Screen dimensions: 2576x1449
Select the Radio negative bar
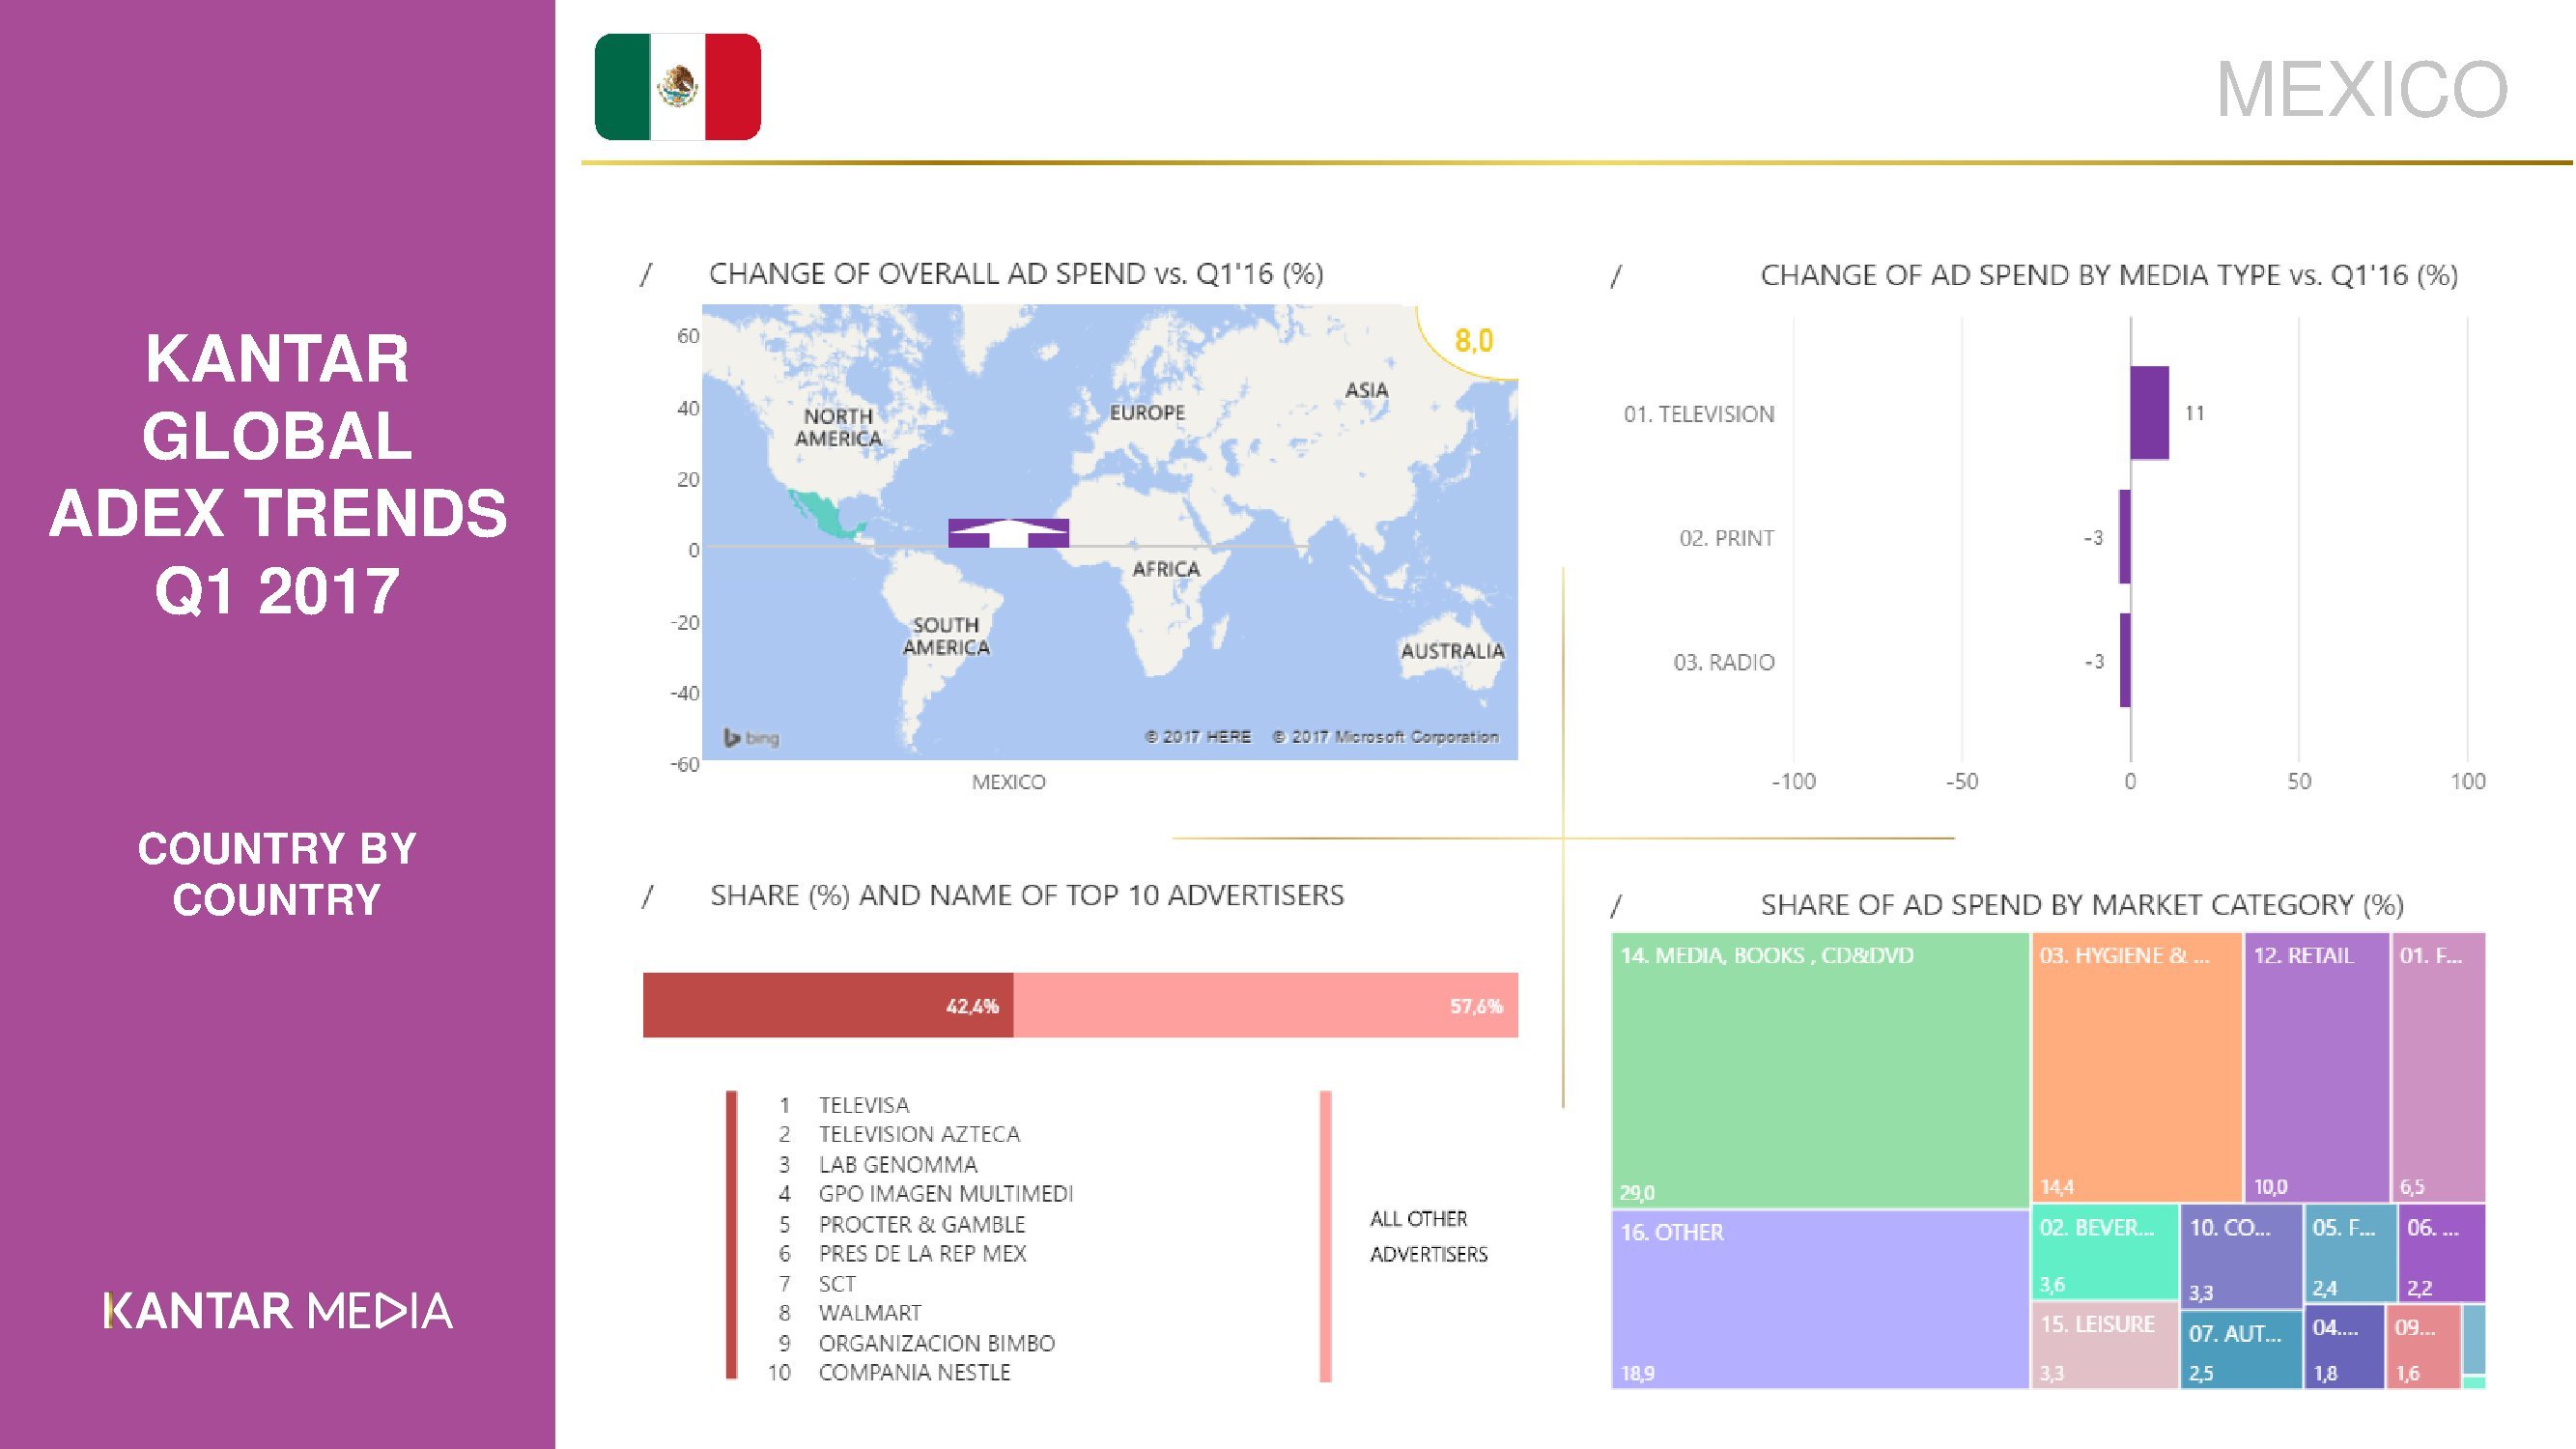tap(2125, 661)
